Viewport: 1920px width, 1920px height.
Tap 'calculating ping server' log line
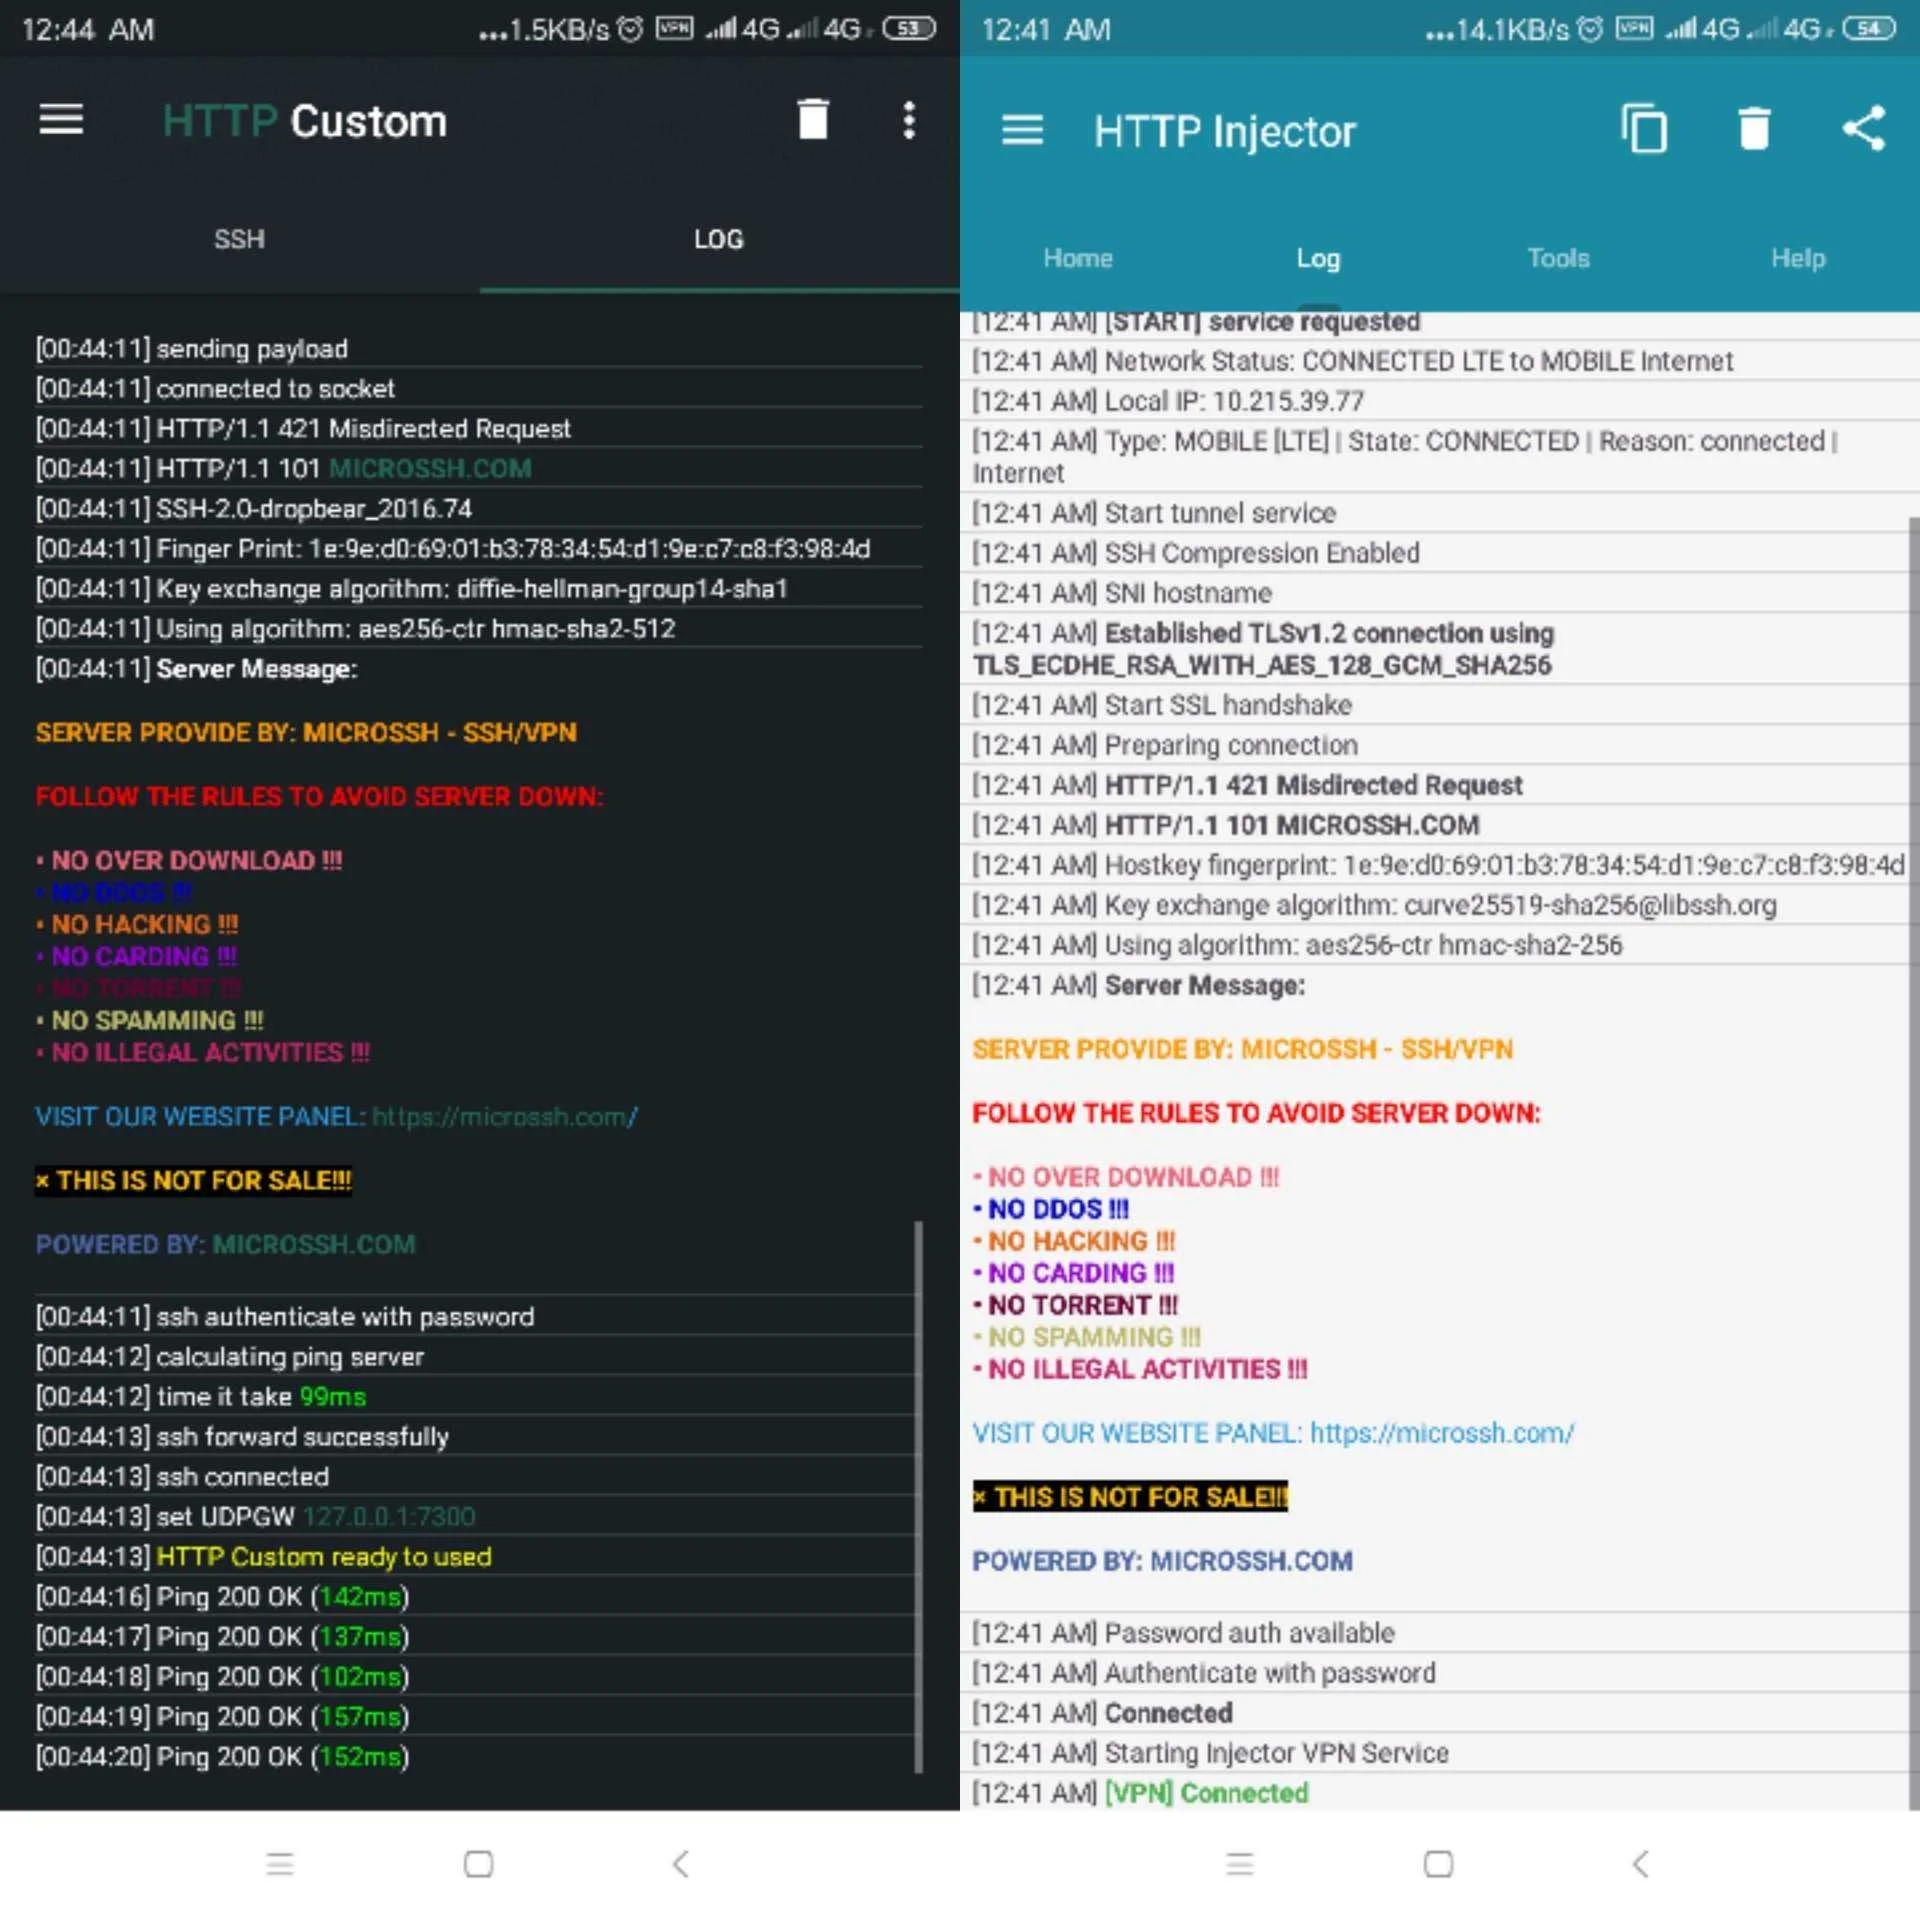pyautogui.click(x=230, y=1357)
